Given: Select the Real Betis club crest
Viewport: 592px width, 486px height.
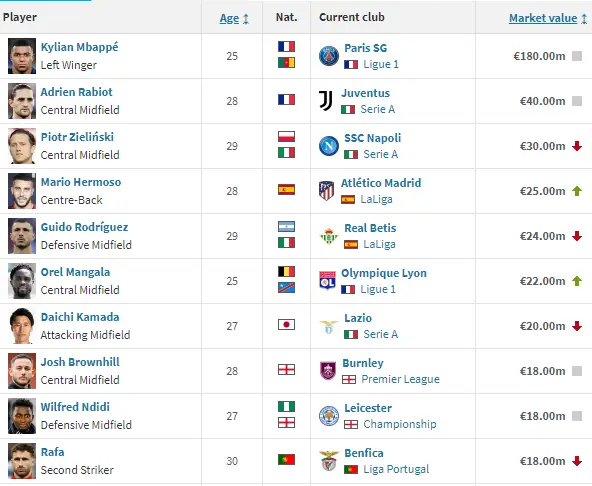Looking at the screenshot, I should (x=328, y=236).
